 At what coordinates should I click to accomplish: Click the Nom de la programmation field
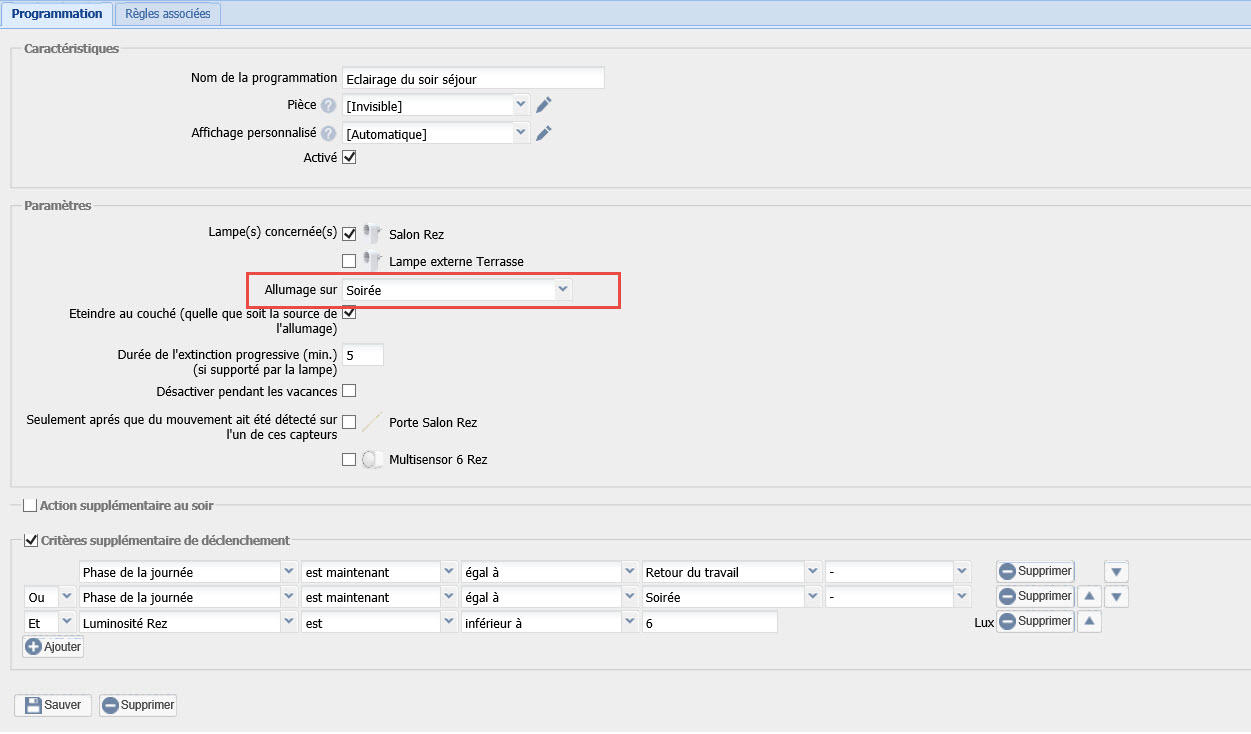click(473, 78)
